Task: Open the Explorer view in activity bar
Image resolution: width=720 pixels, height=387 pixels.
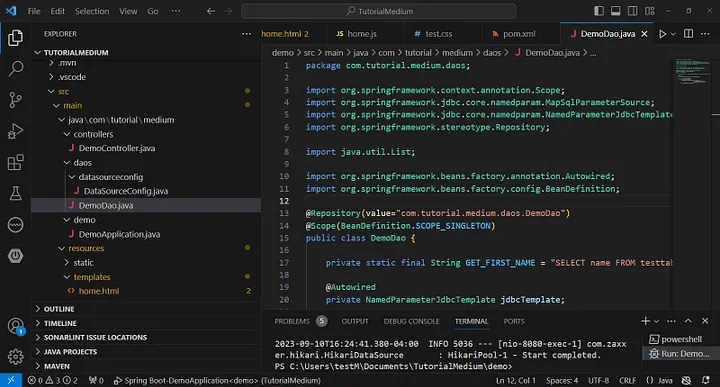Action: [x=15, y=38]
